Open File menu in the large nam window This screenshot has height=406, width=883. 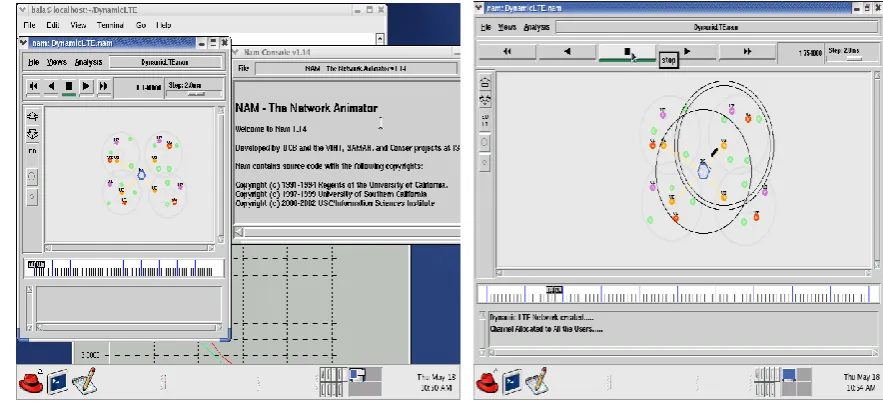pyautogui.click(x=486, y=27)
